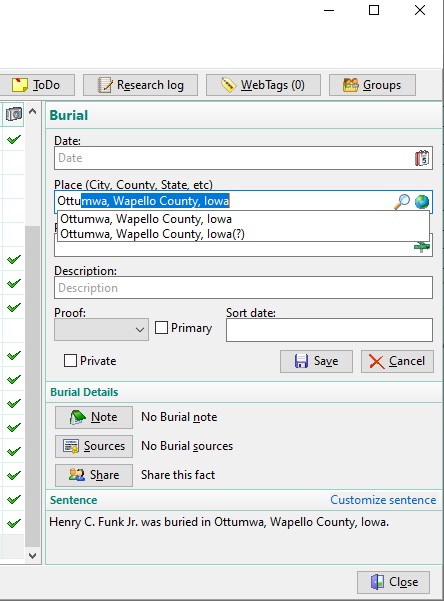The height and width of the screenshot is (601, 444).
Task: Choose first 'Ottumwa, Wapello County, Iowa' suggestion
Action: [146, 219]
